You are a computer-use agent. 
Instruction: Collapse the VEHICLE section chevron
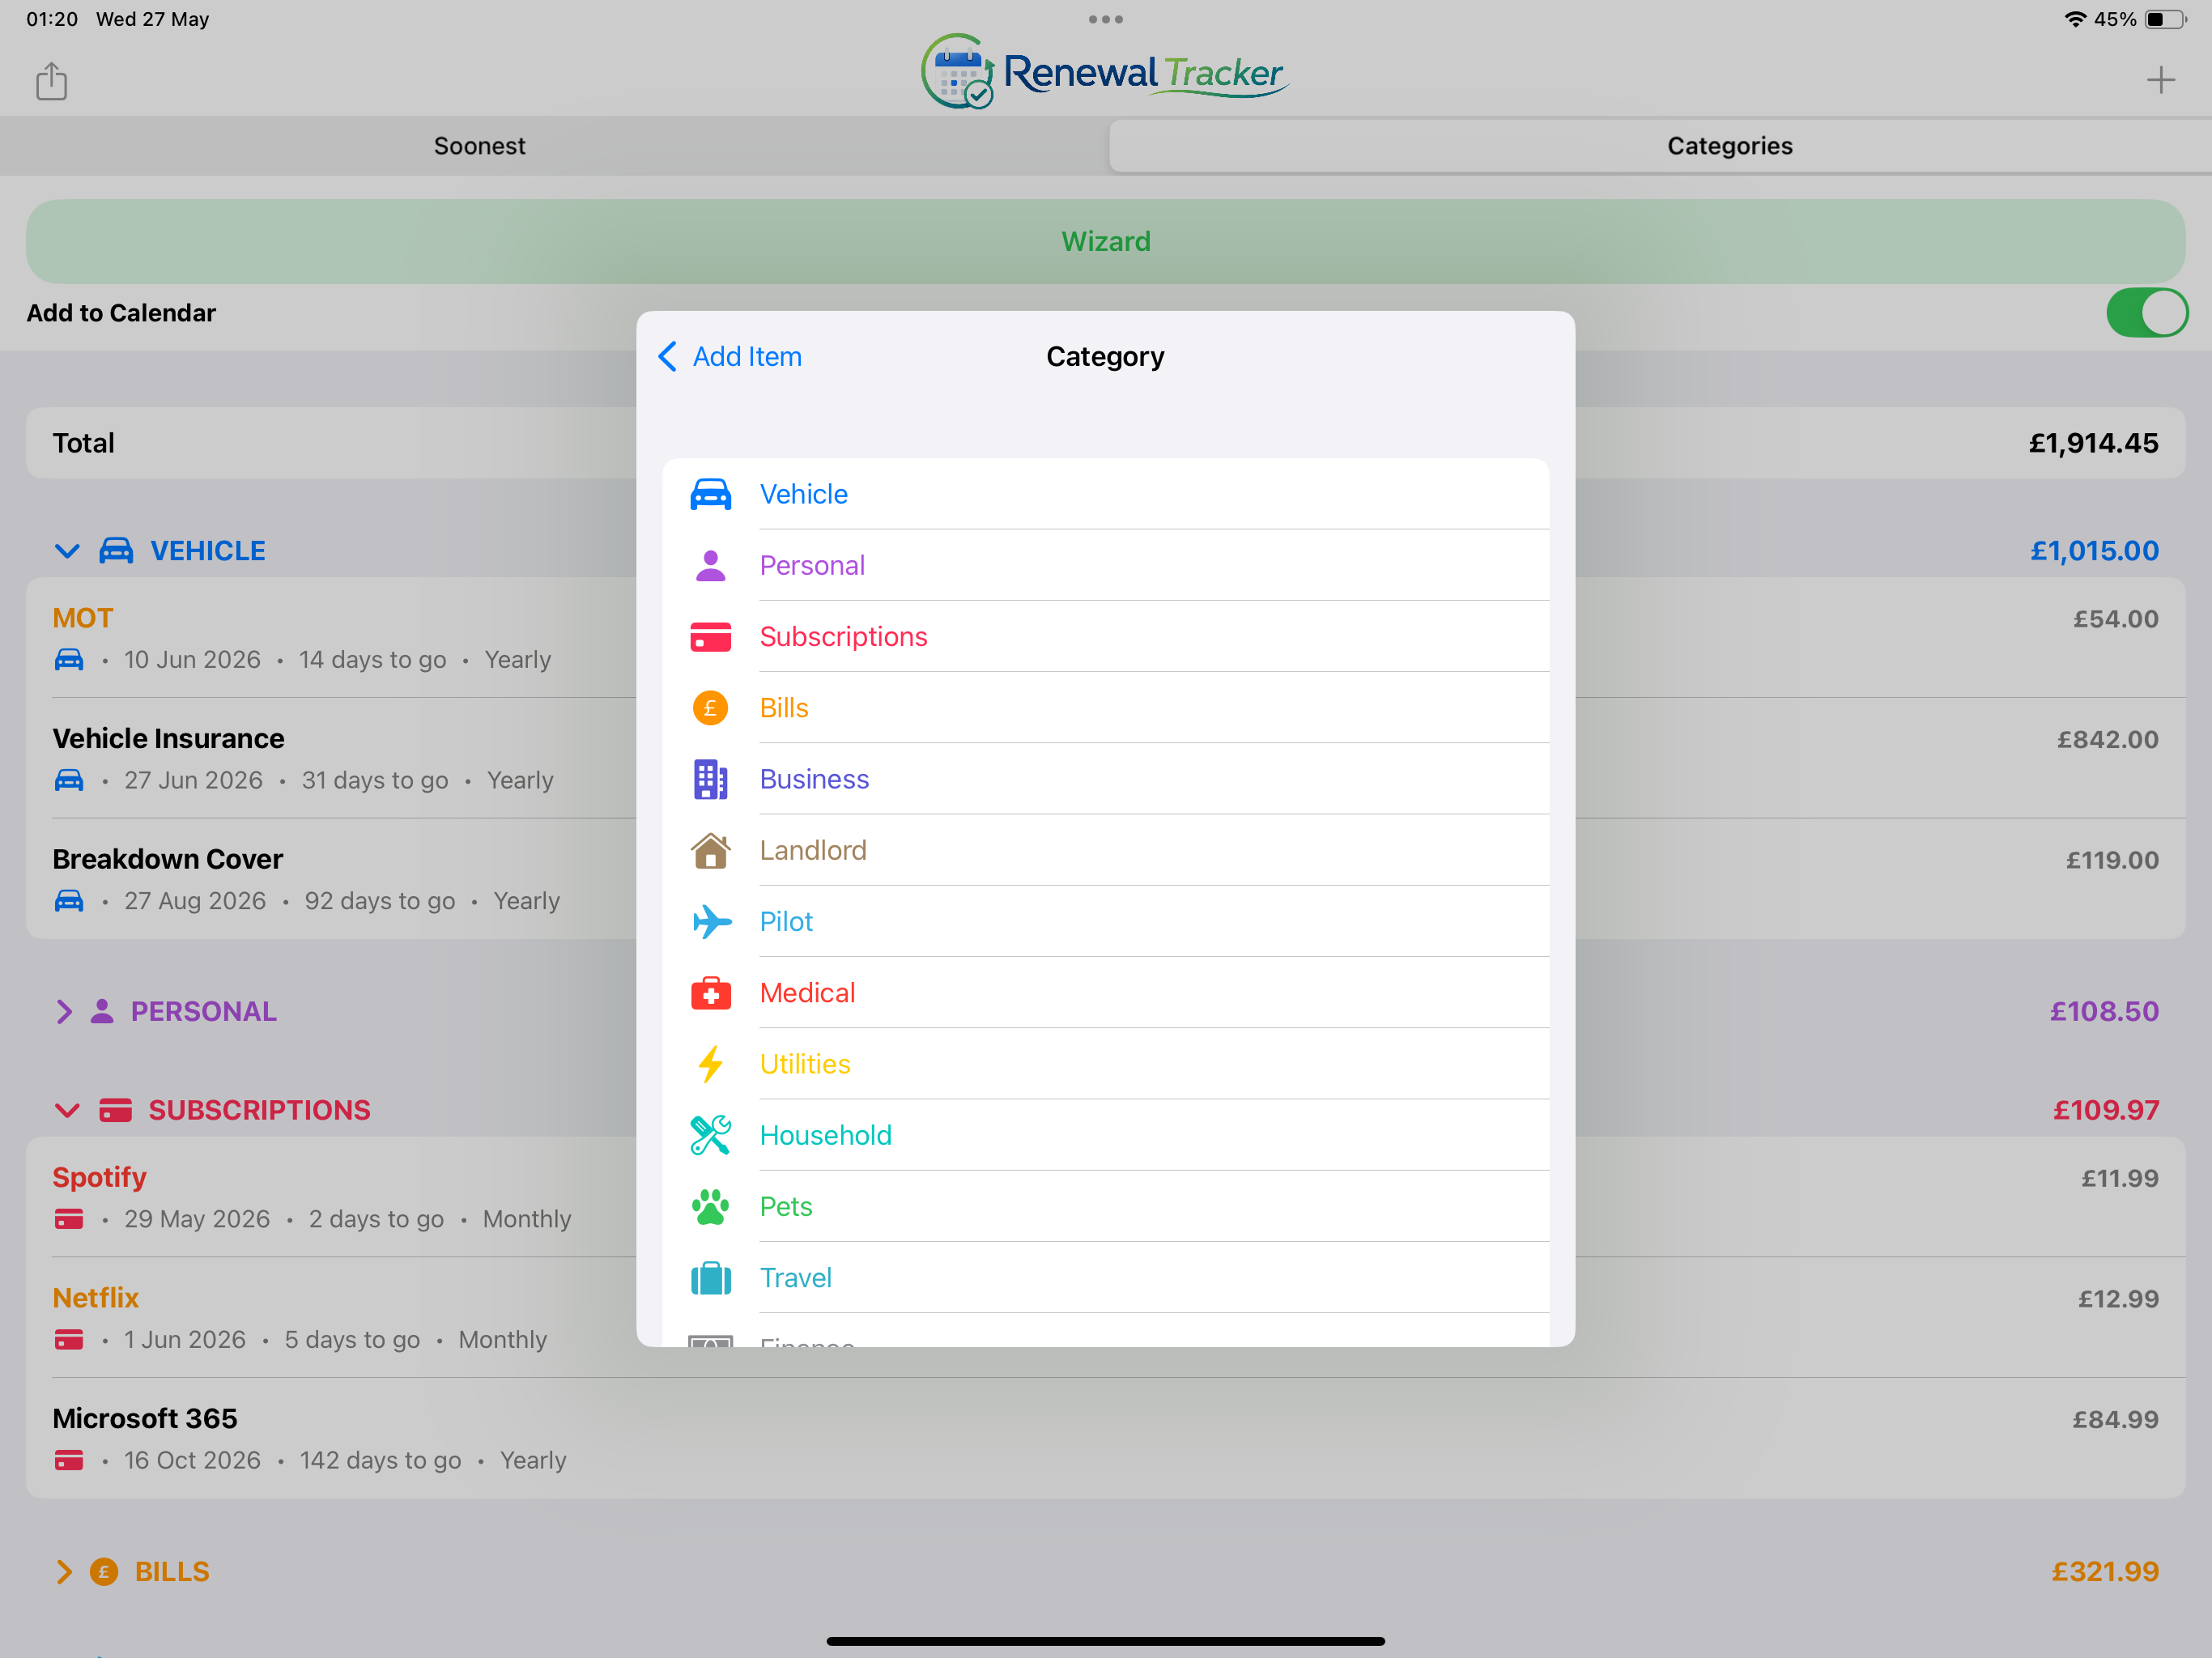(67, 551)
